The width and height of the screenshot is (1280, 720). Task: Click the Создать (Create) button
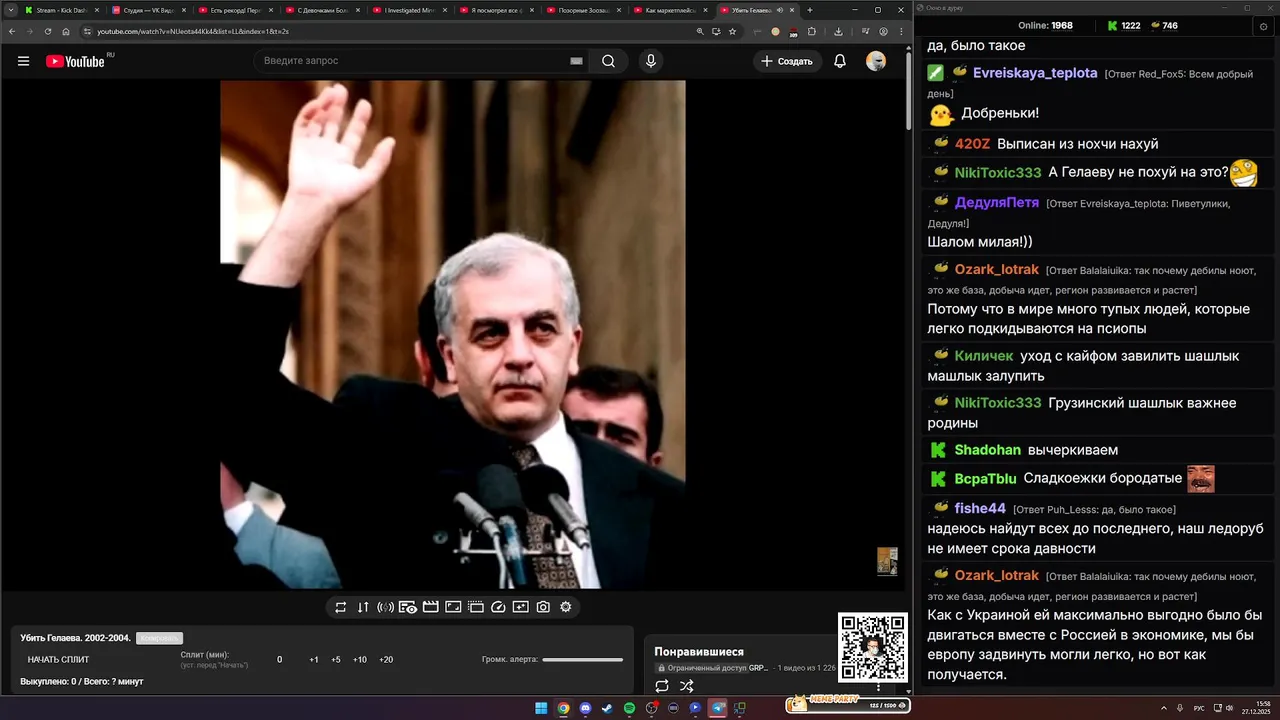787,61
